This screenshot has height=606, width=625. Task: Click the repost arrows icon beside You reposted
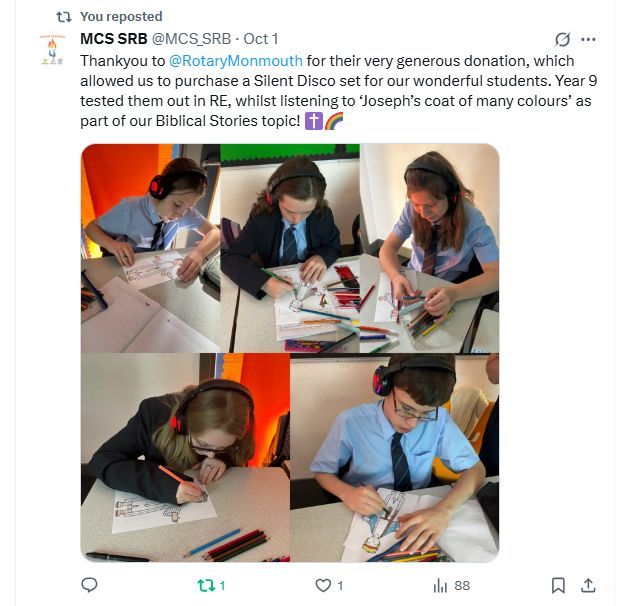(x=64, y=17)
